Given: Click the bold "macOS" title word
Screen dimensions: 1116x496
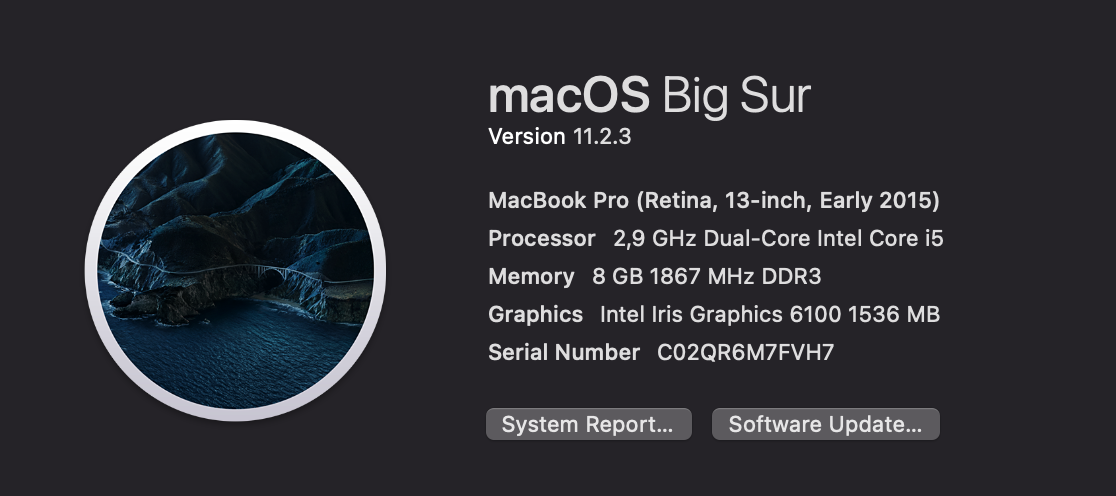Looking at the screenshot, I should (568, 96).
